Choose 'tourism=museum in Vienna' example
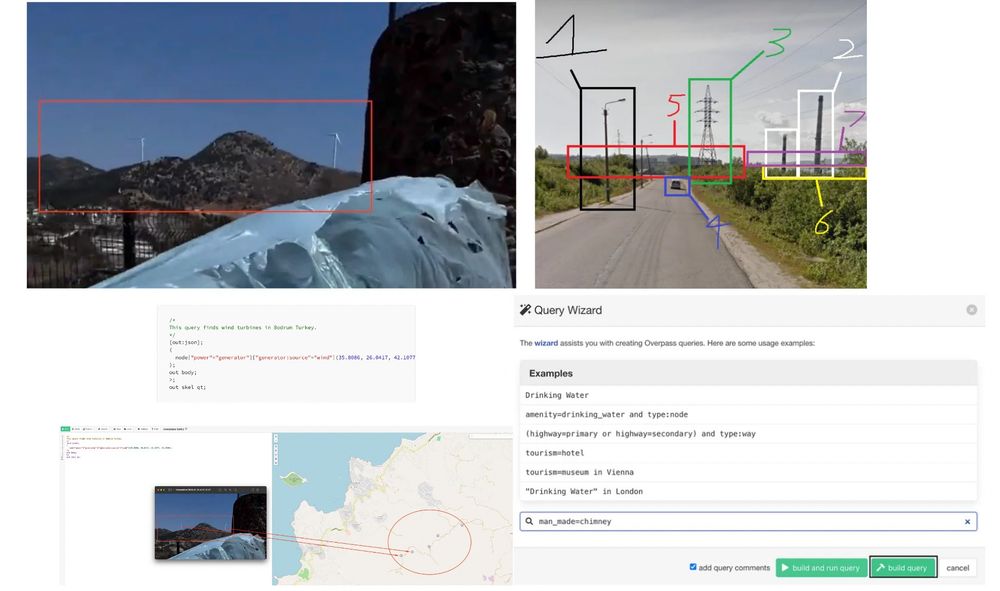Image resolution: width=1000 pixels, height=591 pixels. click(x=748, y=472)
